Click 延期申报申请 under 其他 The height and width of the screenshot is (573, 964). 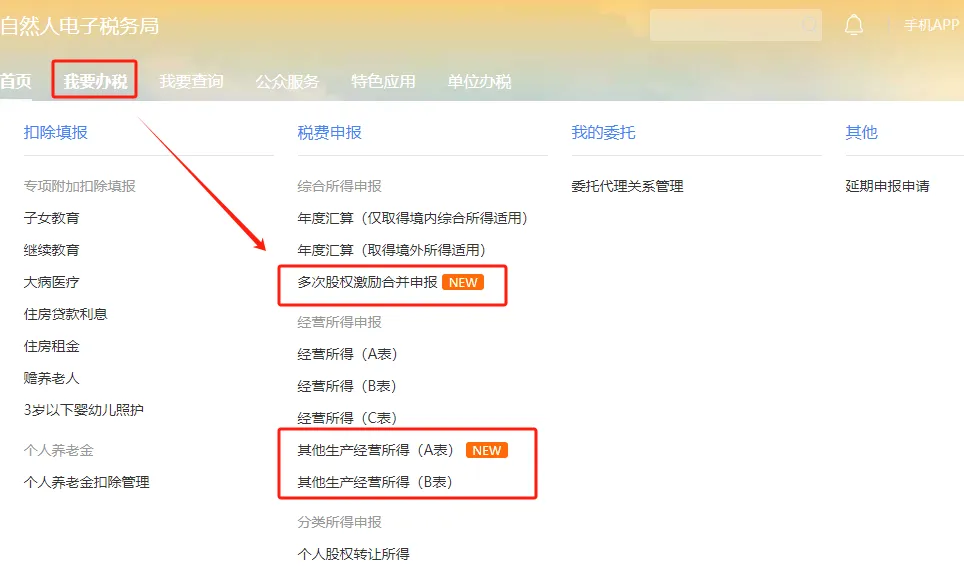(x=887, y=186)
